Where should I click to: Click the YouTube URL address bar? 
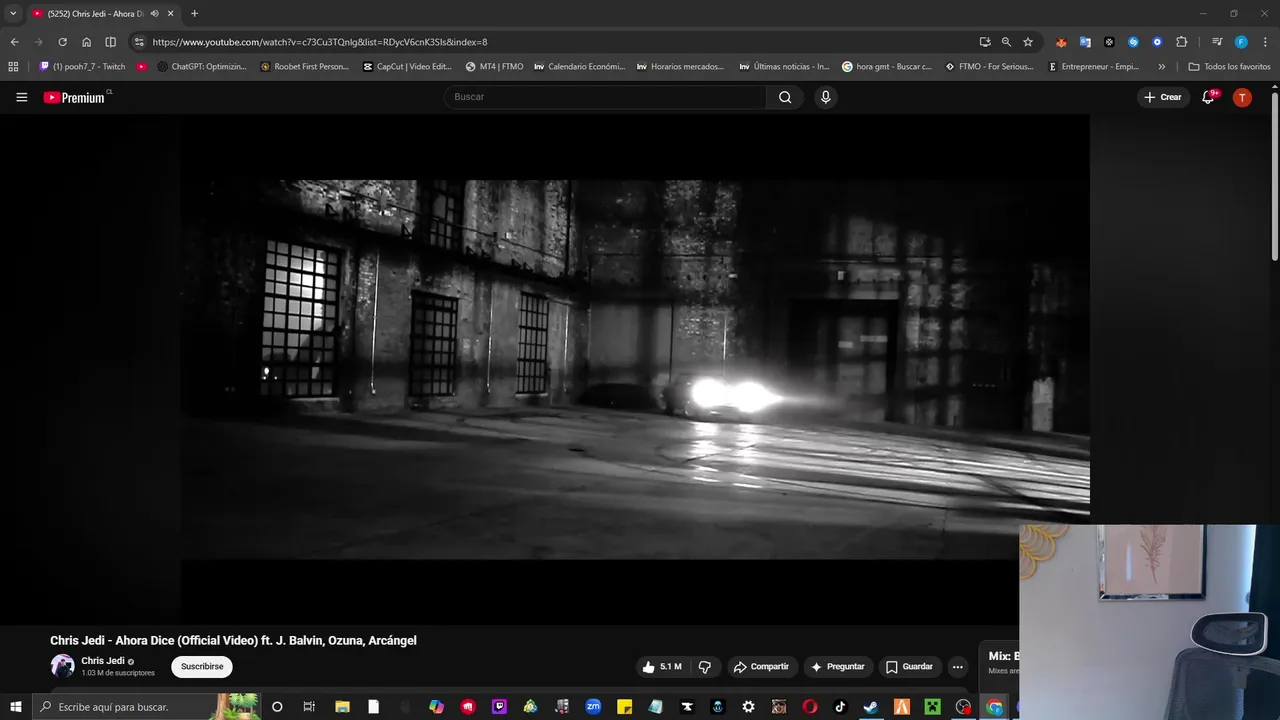[560, 42]
